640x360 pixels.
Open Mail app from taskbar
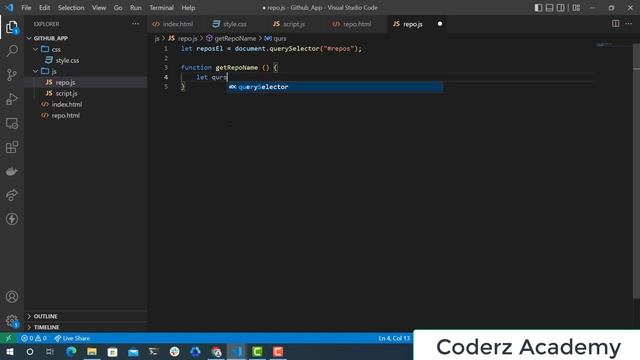(133, 352)
